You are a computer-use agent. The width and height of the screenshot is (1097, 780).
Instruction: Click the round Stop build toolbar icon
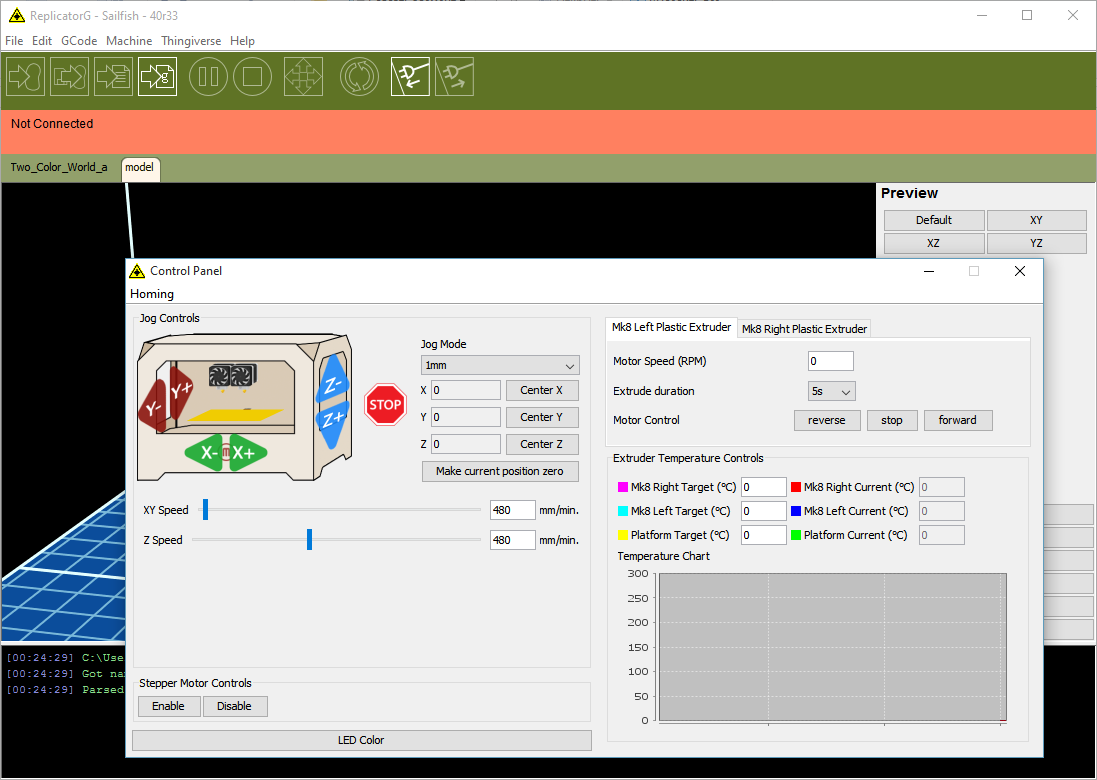pos(253,76)
